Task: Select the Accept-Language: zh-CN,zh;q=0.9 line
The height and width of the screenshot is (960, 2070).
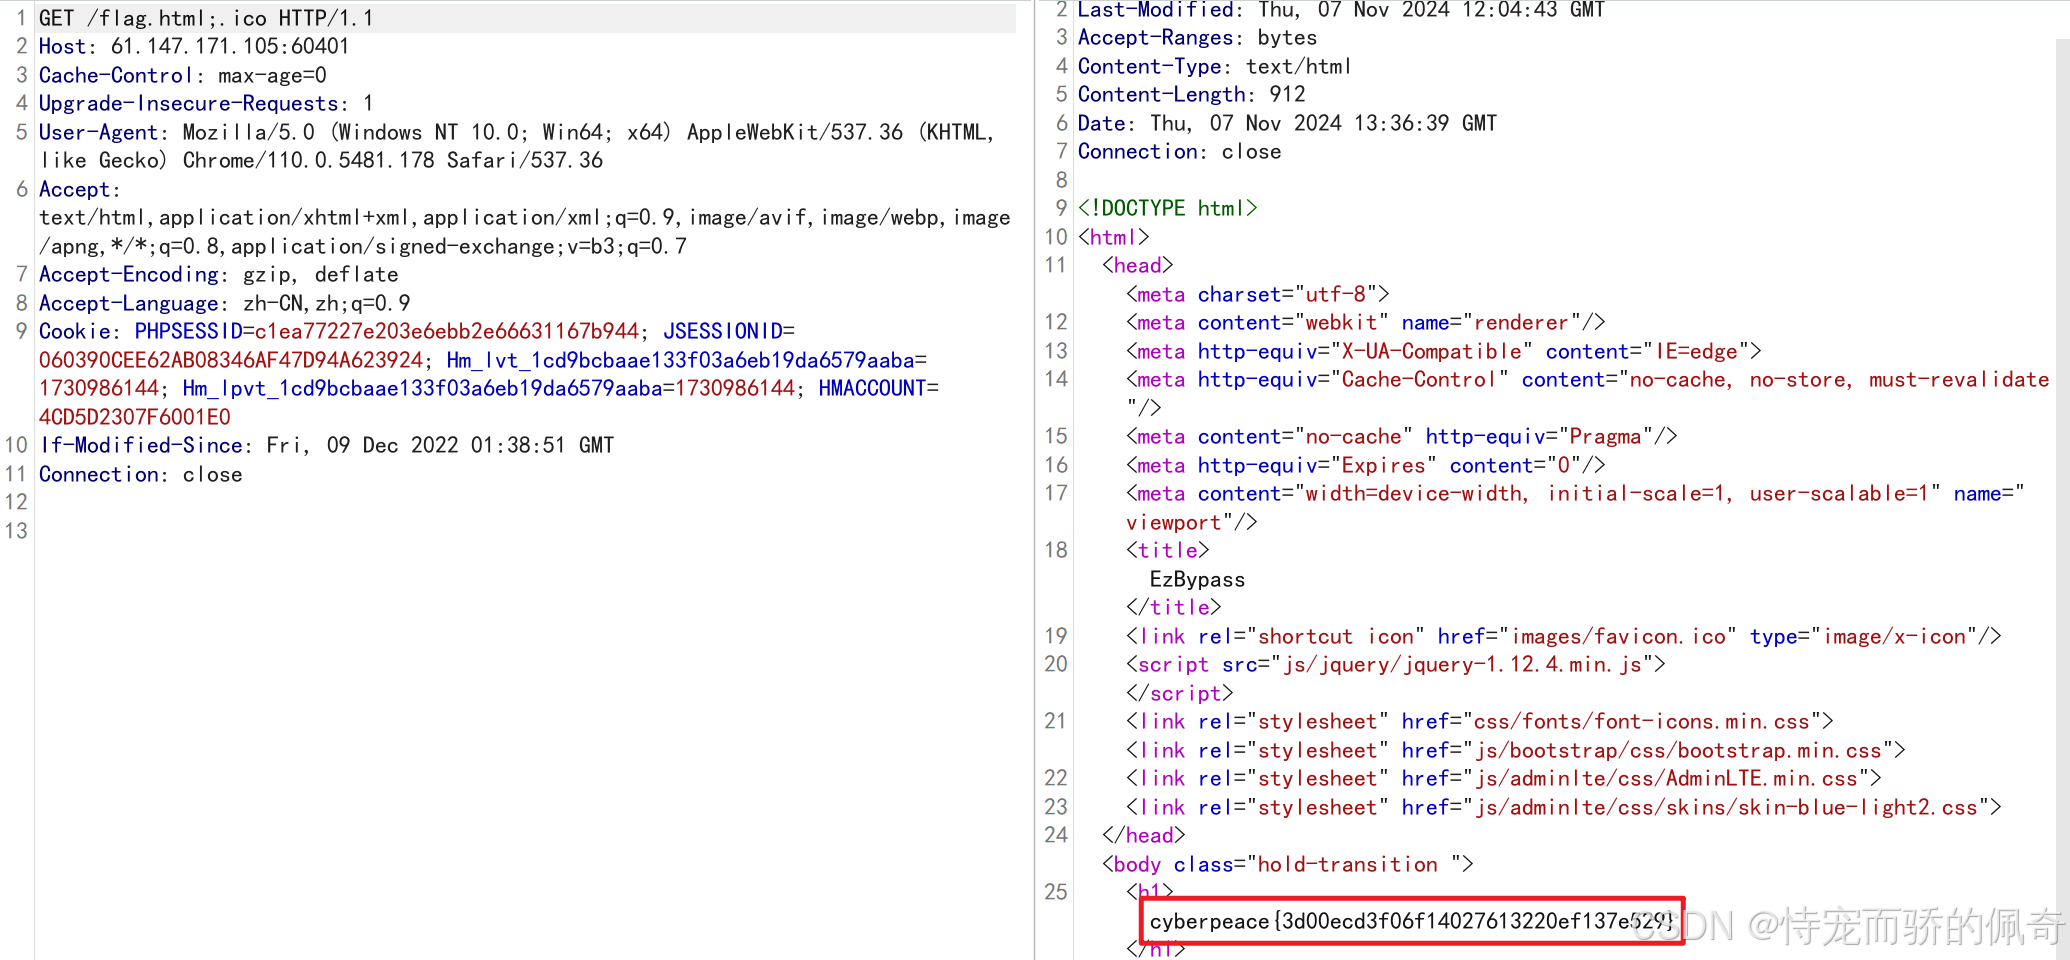Action: (x=225, y=303)
